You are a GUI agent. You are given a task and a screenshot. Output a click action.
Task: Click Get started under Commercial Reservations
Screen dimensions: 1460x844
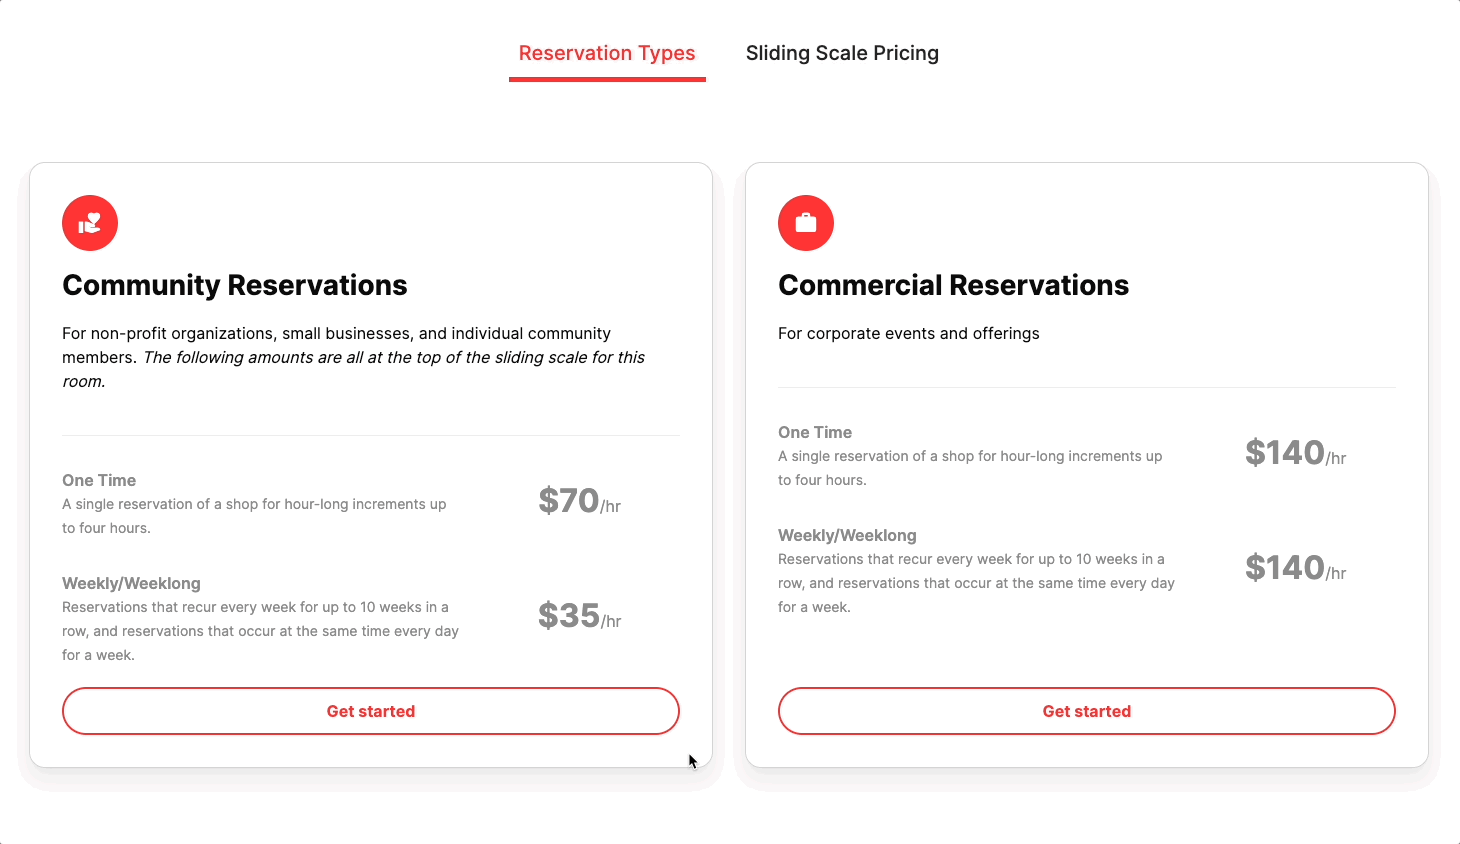(1086, 711)
